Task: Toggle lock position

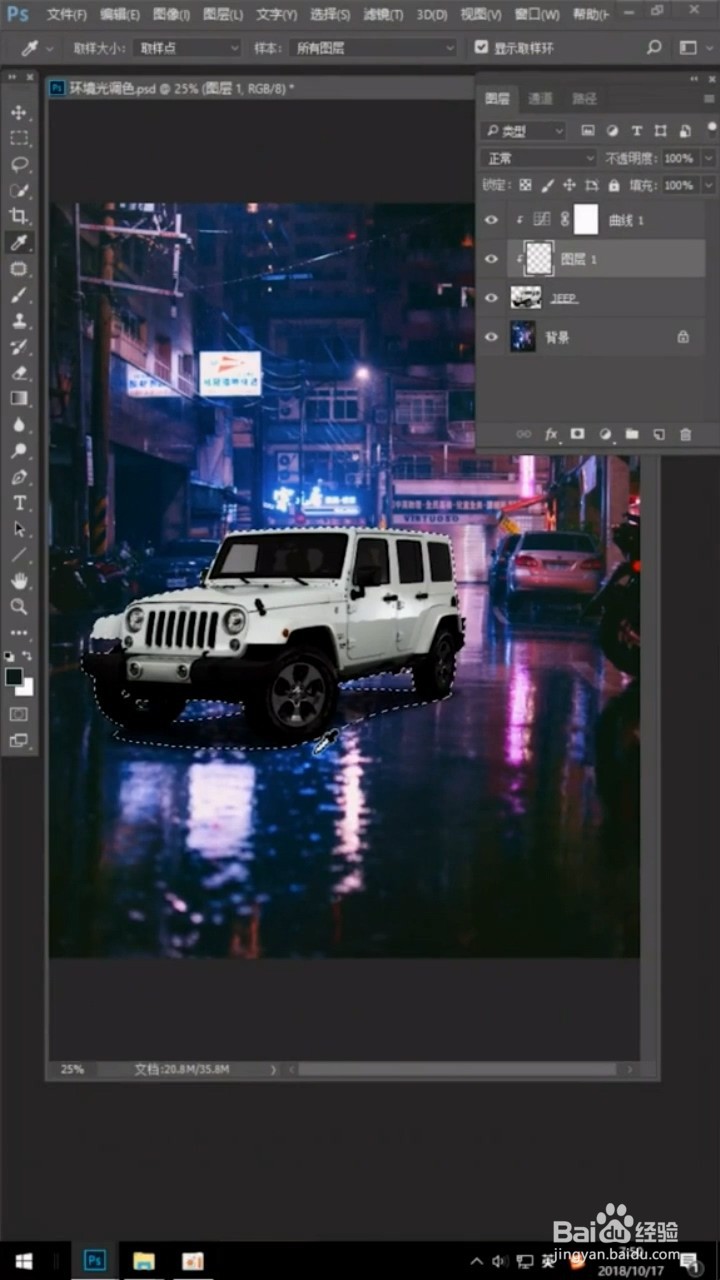Action: [x=569, y=185]
